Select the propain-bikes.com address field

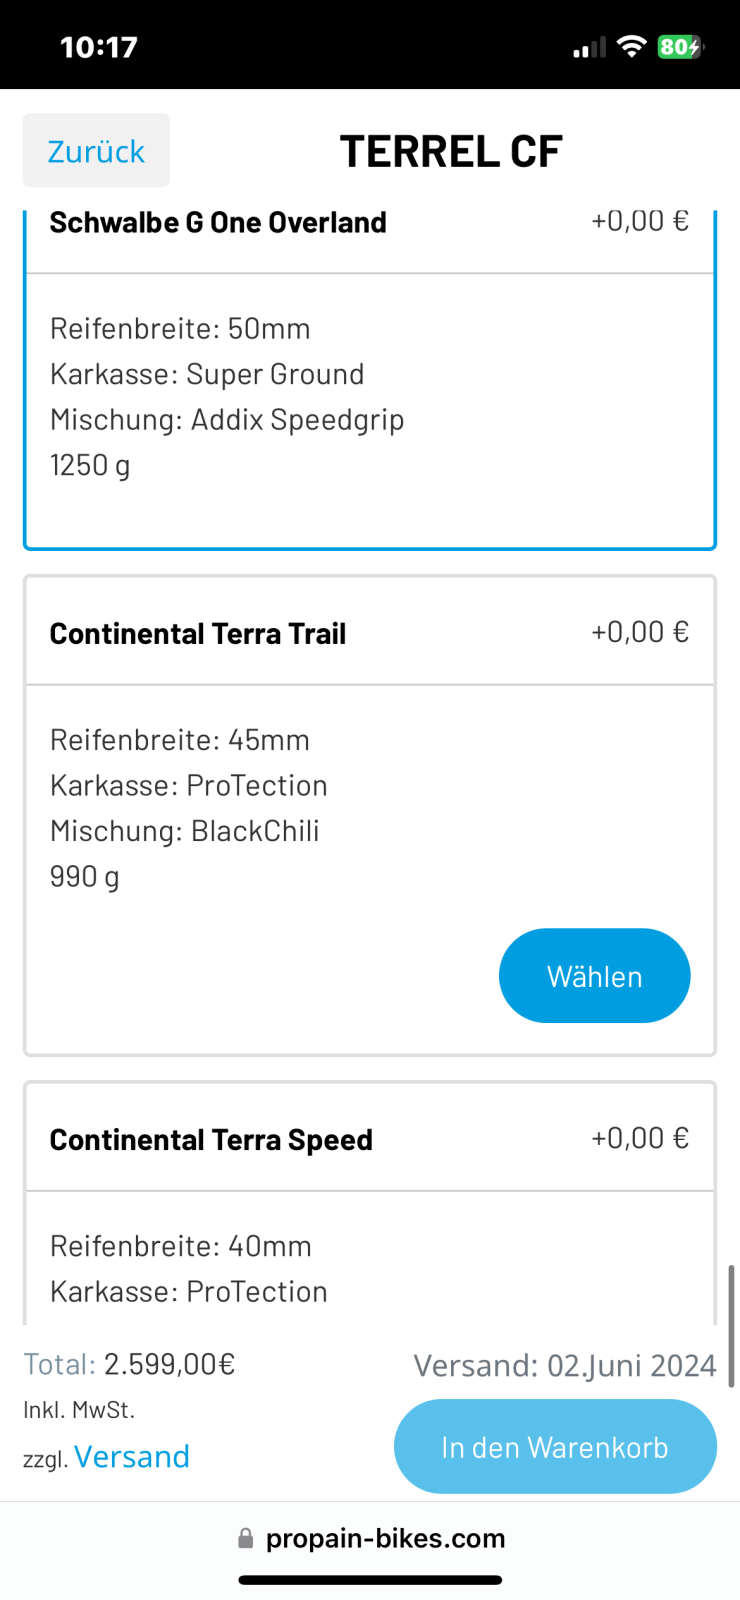[x=384, y=1538]
